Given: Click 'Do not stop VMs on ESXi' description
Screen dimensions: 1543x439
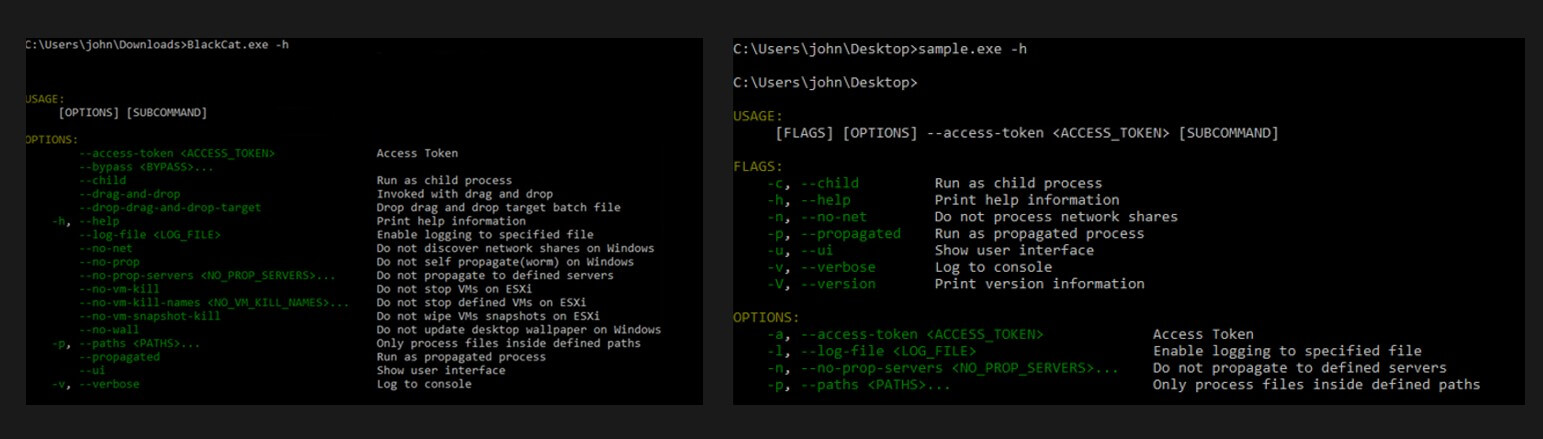Looking at the screenshot, I should tap(454, 289).
